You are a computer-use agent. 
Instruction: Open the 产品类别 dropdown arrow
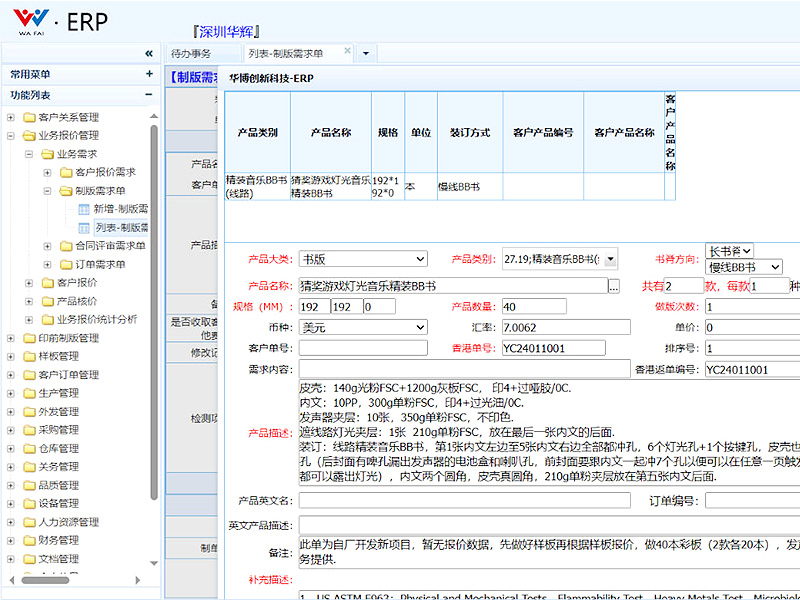[x=610, y=259]
